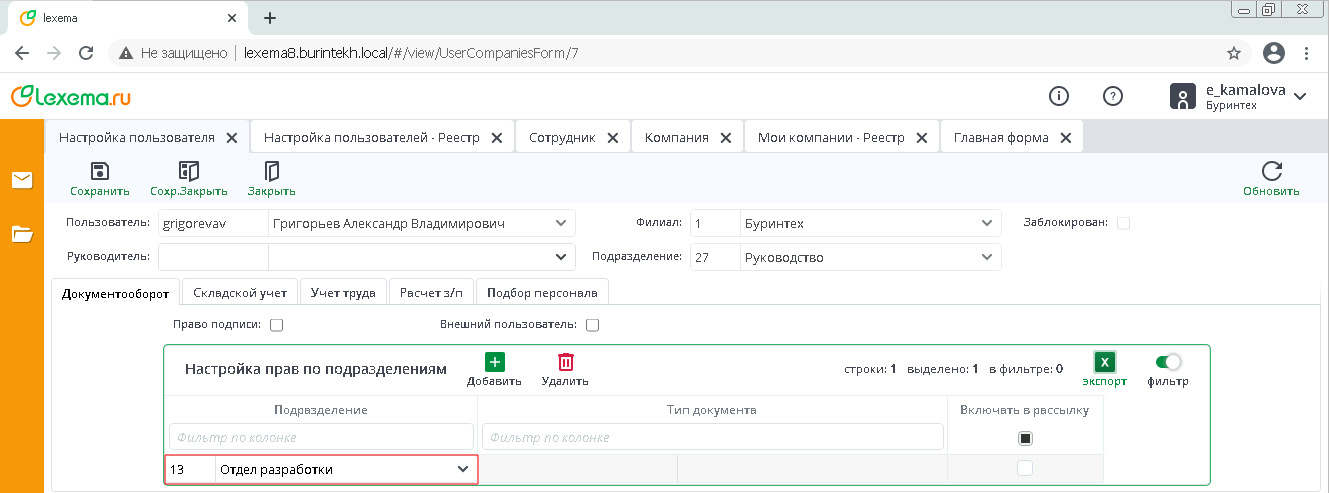
Task: Click the Закрыть close-form icon
Action: [x=271, y=171]
